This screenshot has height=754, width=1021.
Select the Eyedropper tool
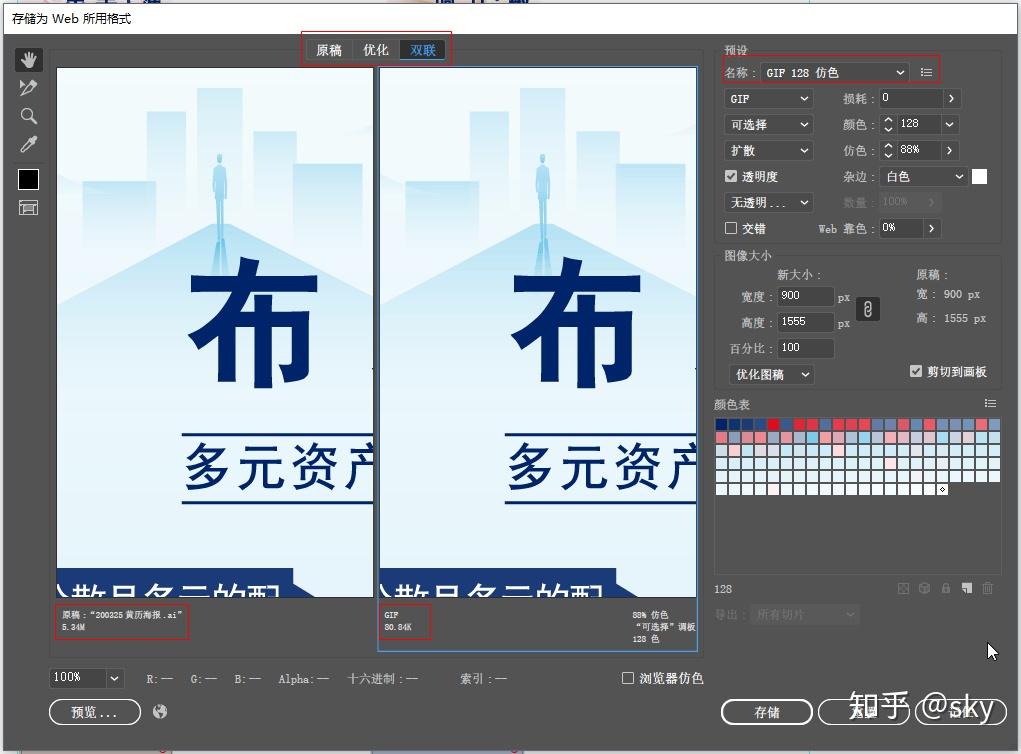pos(29,144)
